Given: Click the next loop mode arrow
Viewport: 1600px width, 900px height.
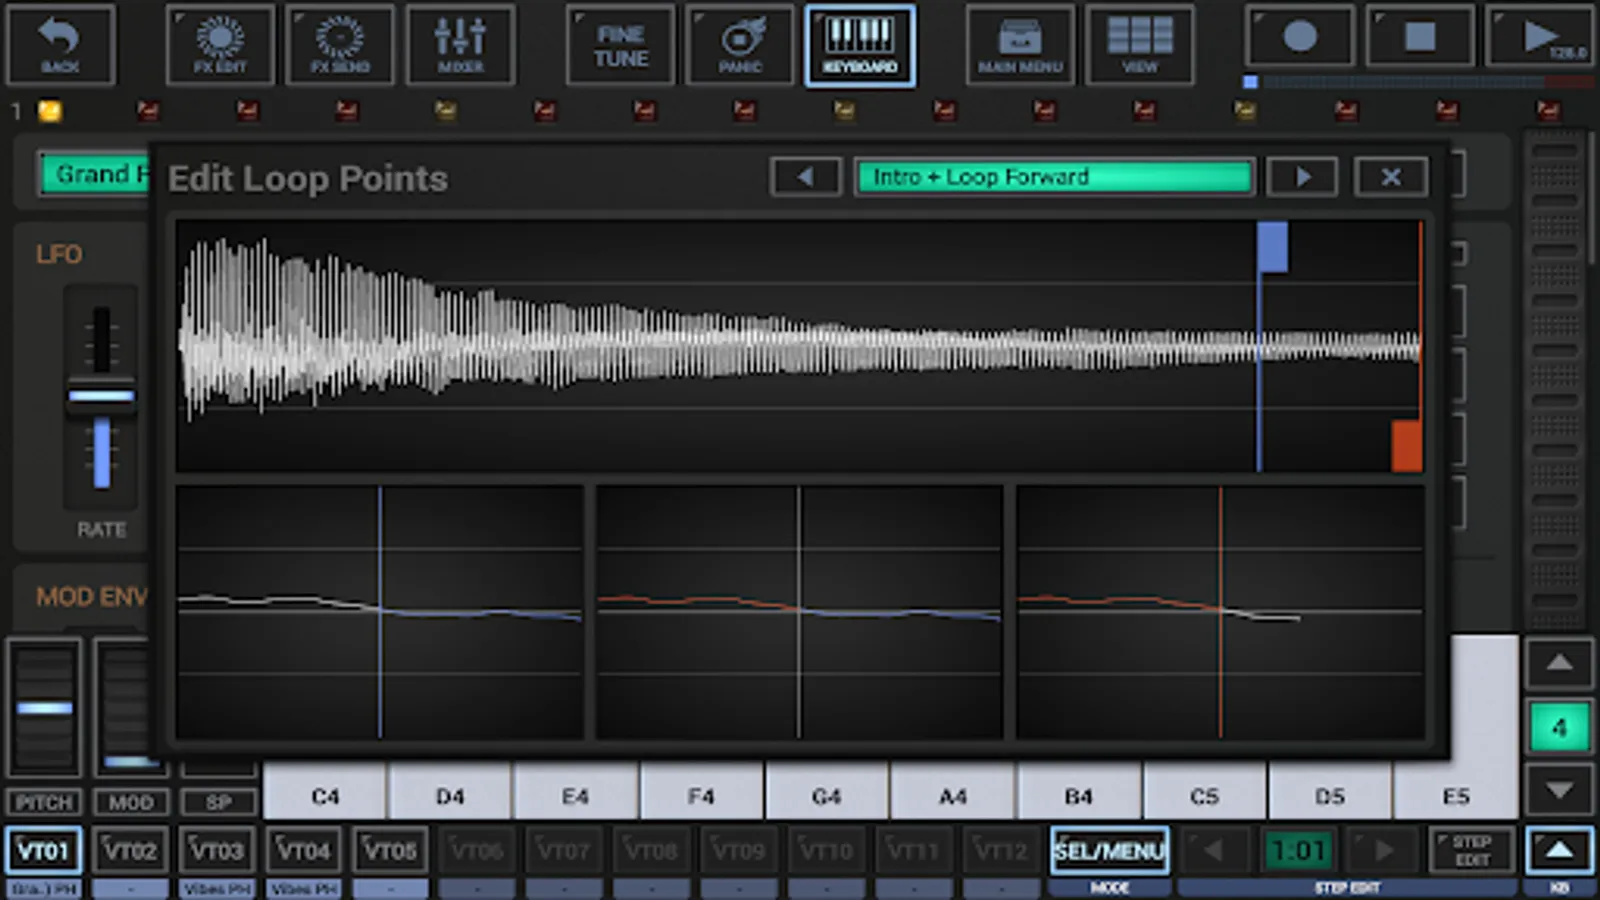Looking at the screenshot, I should pyautogui.click(x=1302, y=177).
